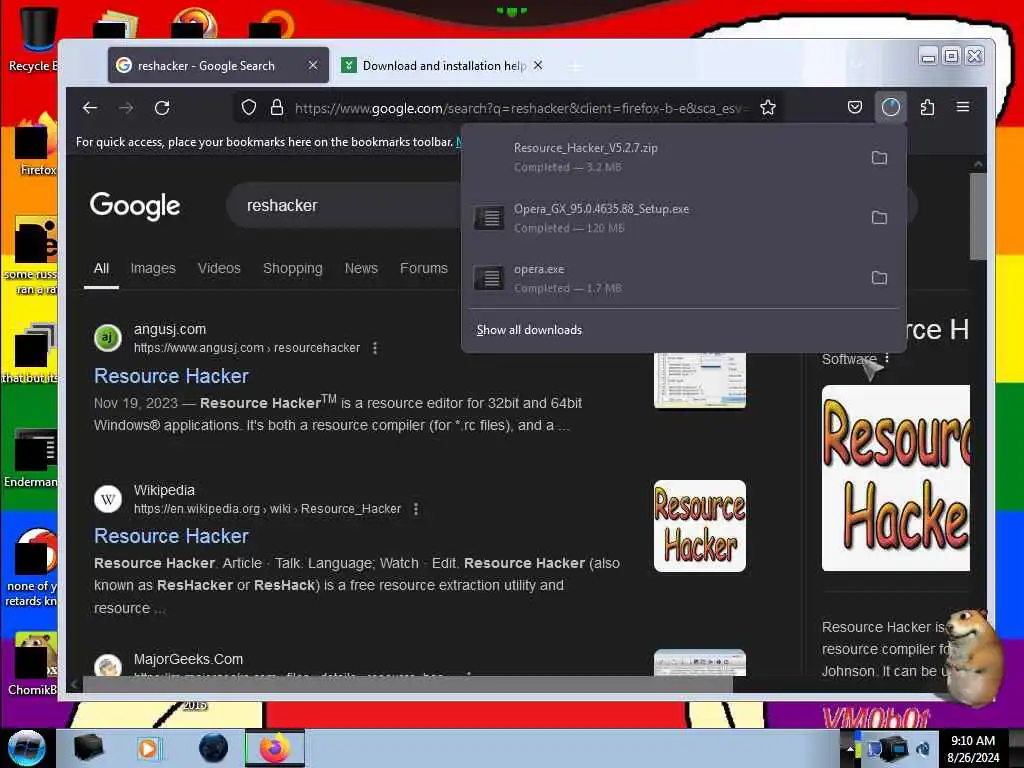
Task: Open options menu for angusj.com result
Action: coord(375,348)
